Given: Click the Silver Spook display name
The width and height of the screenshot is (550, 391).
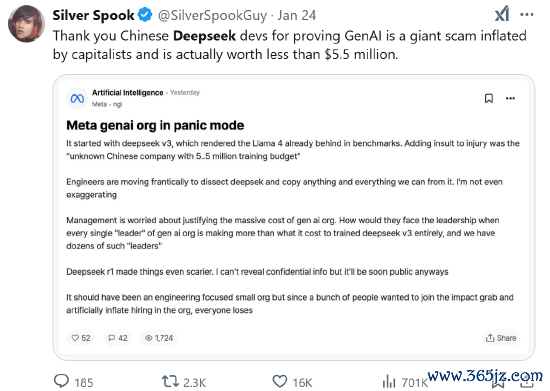Looking at the screenshot, I should point(93,15).
